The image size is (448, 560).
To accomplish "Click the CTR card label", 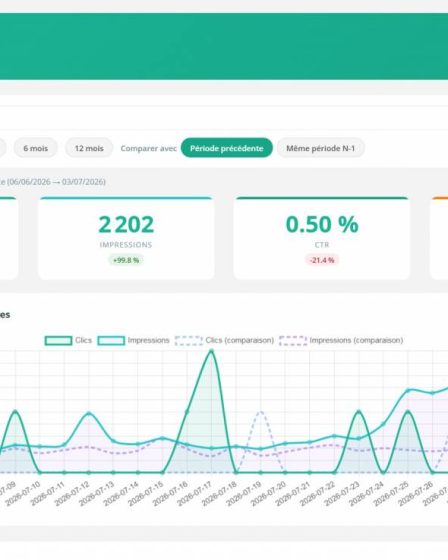I will point(322,245).
